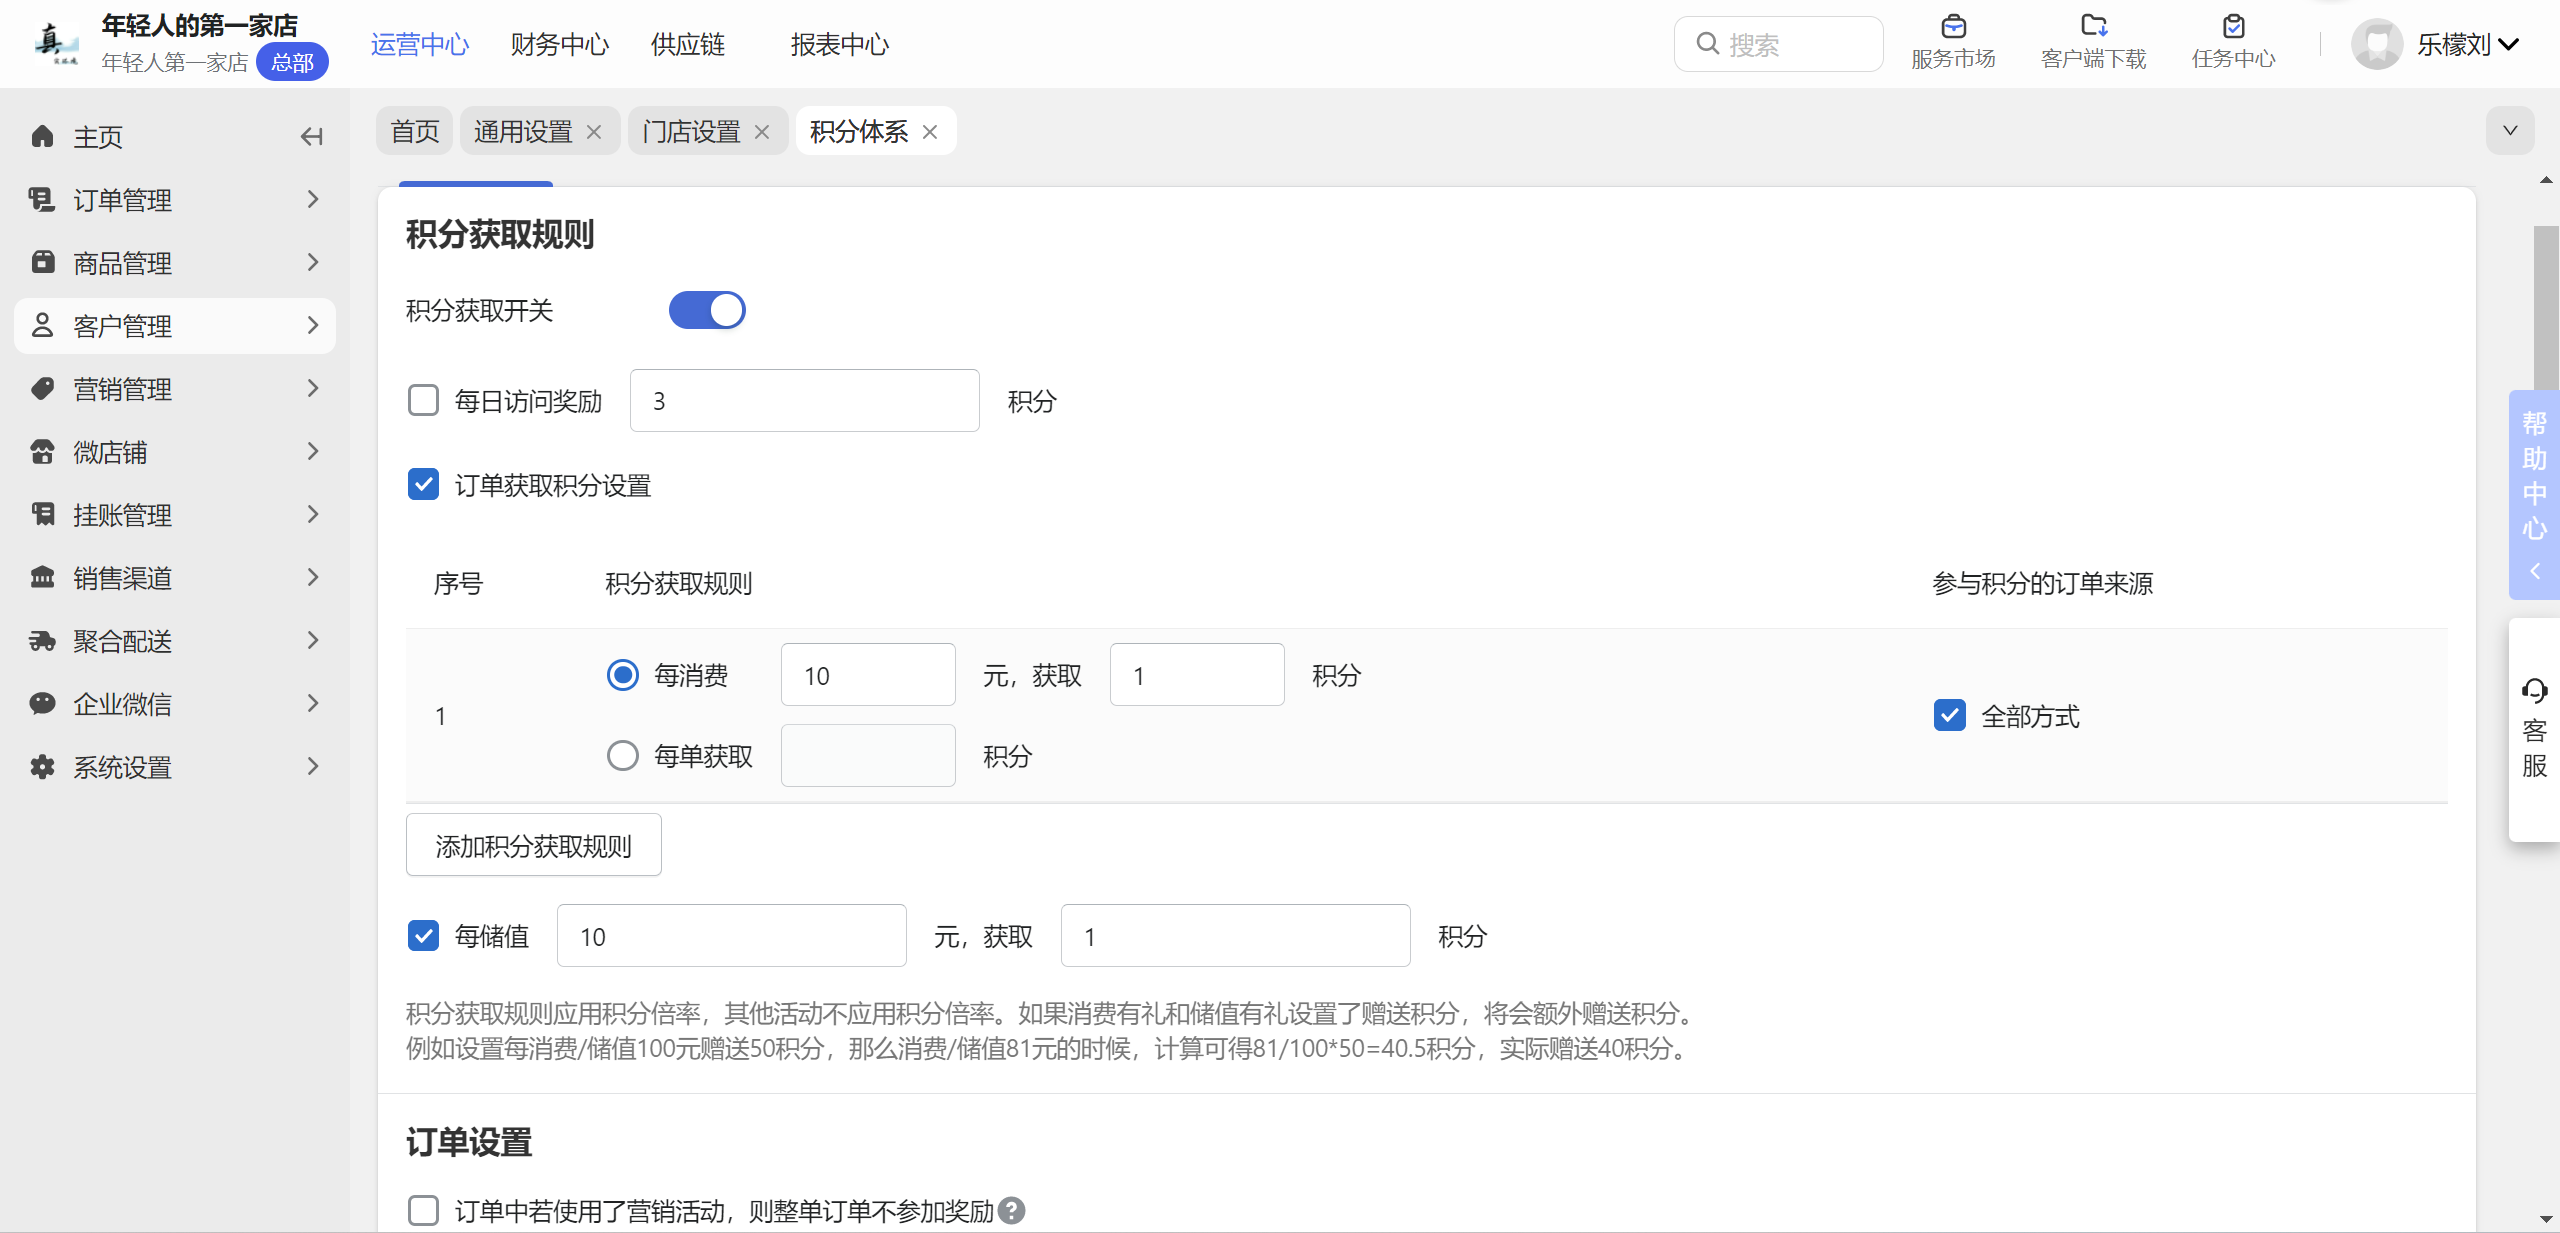This screenshot has height=1233, width=2560.
Task: Open the 任务中心 clipboard icon
Action: tap(2233, 27)
